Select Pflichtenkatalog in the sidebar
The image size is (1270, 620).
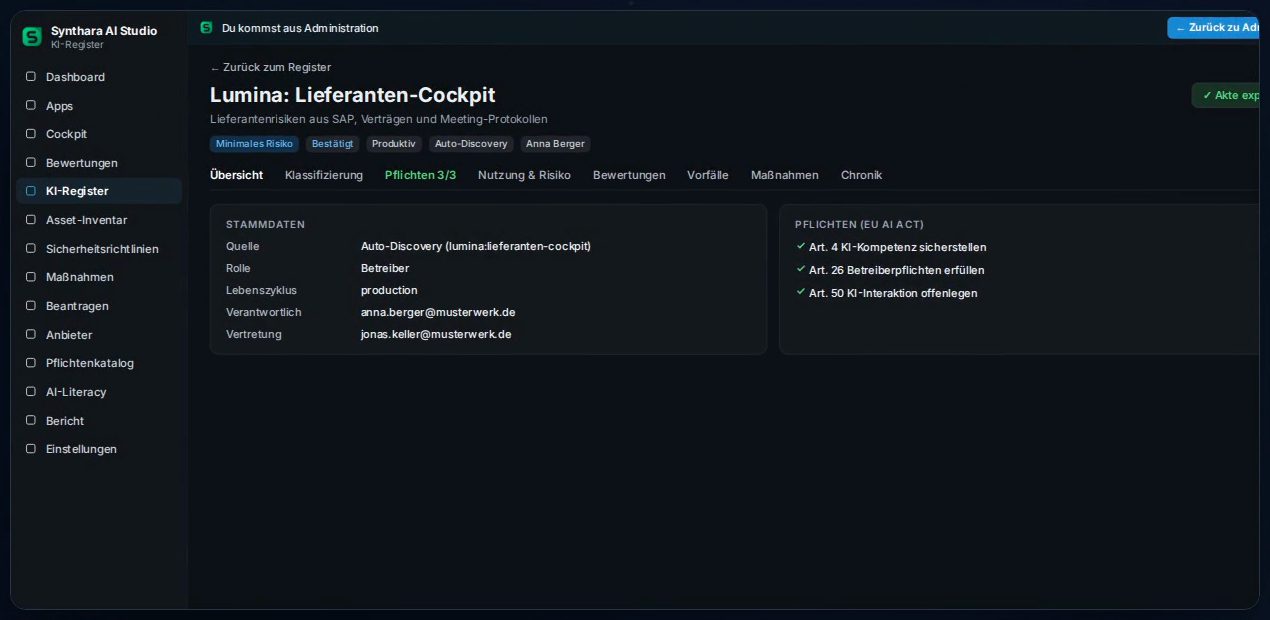coord(98,363)
